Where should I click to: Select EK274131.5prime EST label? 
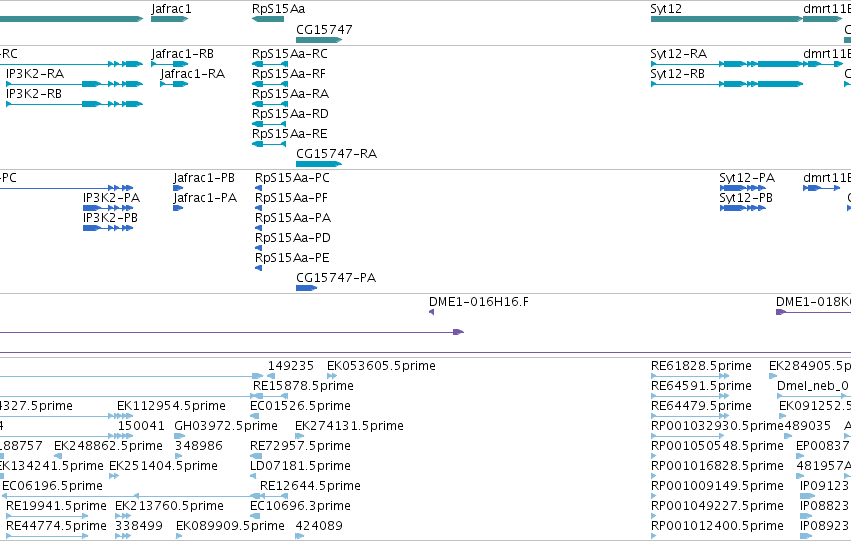coord(349,427)
